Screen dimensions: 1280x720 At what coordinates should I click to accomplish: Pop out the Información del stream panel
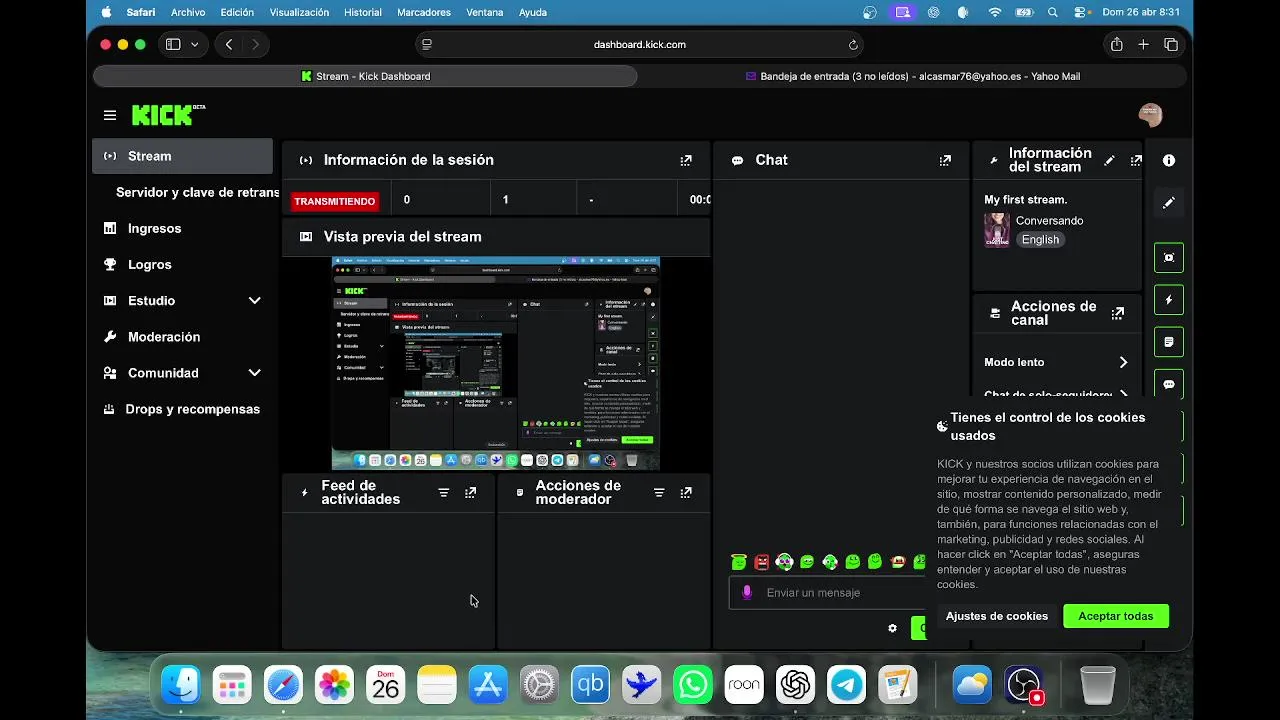(x=1136, y=160)
